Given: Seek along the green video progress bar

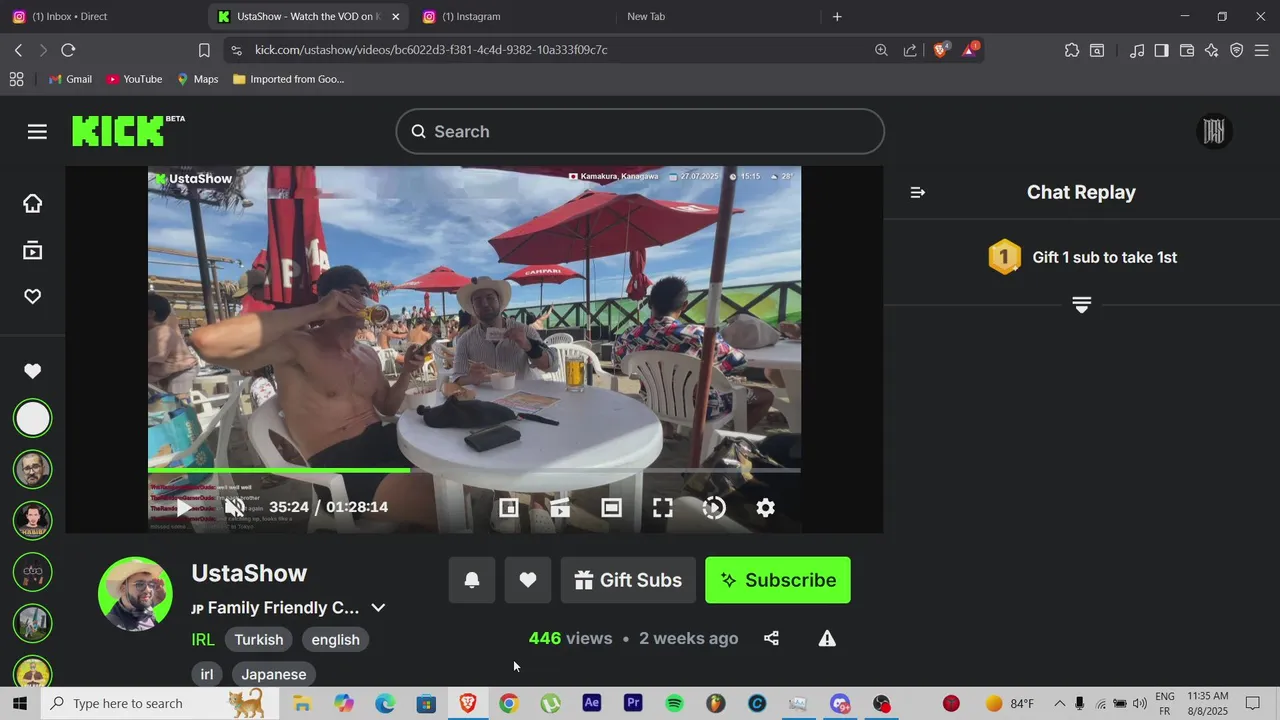Looking at the screenshot, I should [474, 470].
